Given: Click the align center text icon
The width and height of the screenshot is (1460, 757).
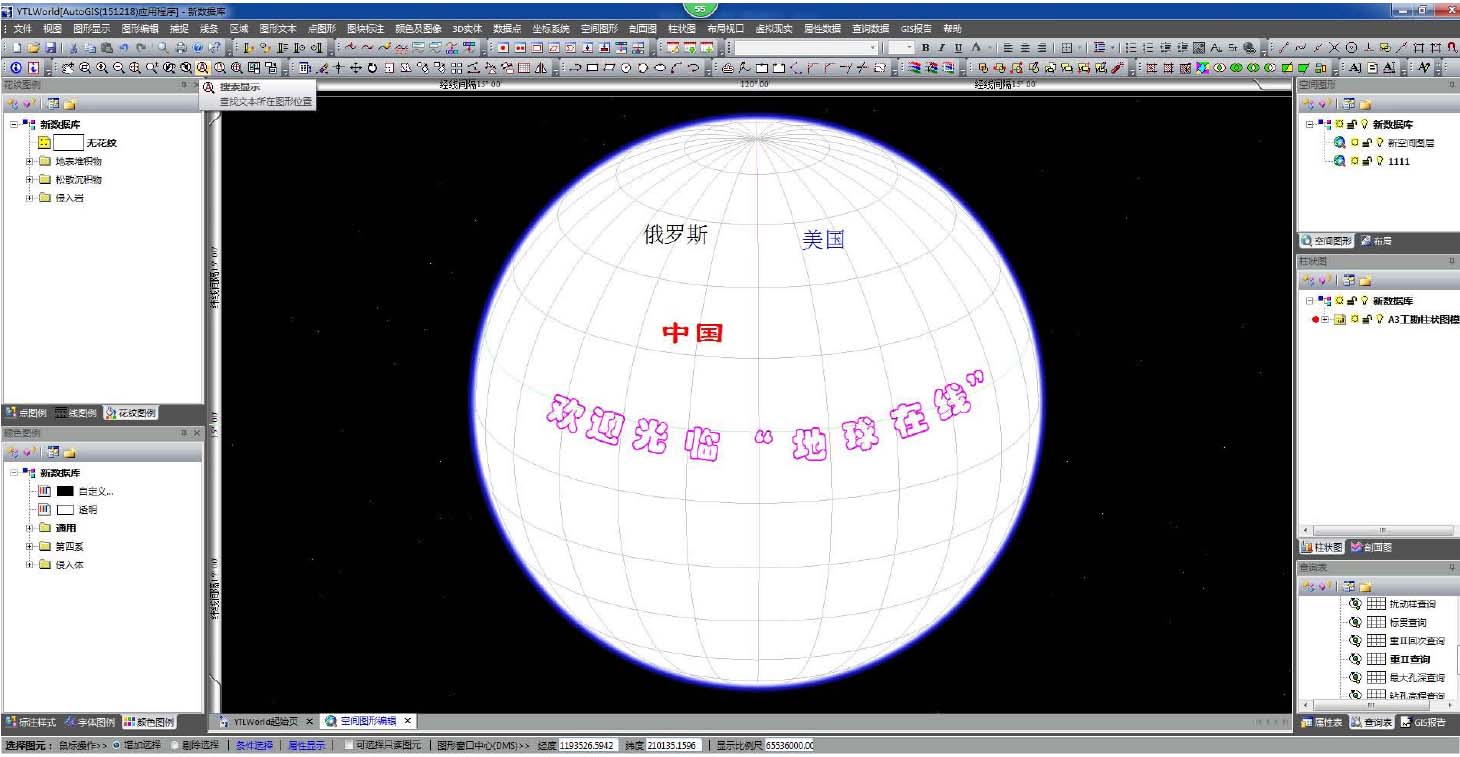Looking at the screenshot, I should (1025, 47).
